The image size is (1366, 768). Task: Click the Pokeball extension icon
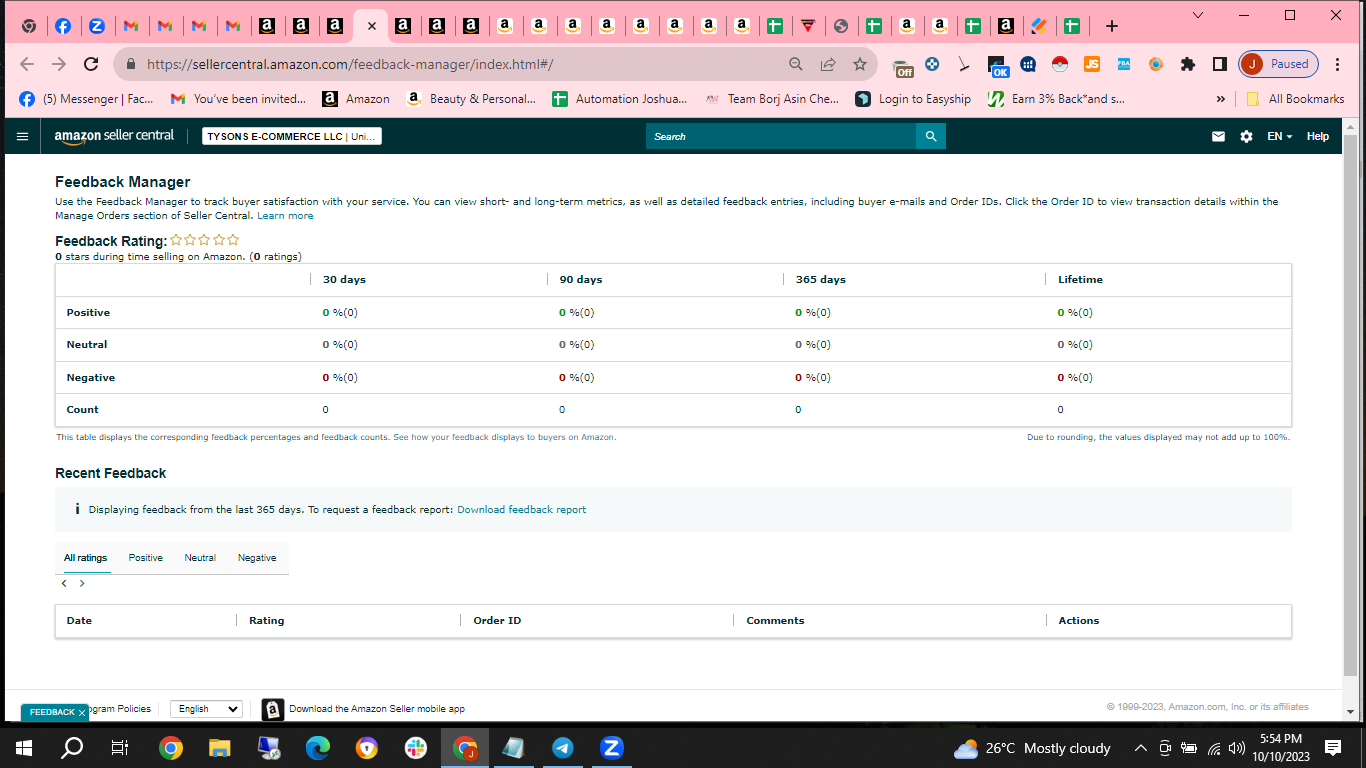pos(1060,64)
